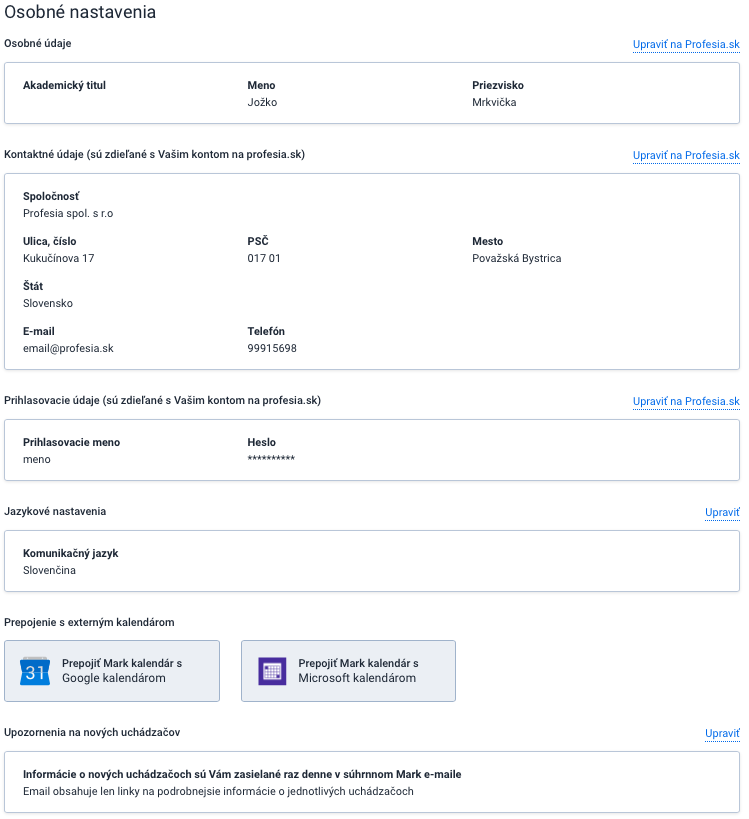Click the first name Jožko

262,102
